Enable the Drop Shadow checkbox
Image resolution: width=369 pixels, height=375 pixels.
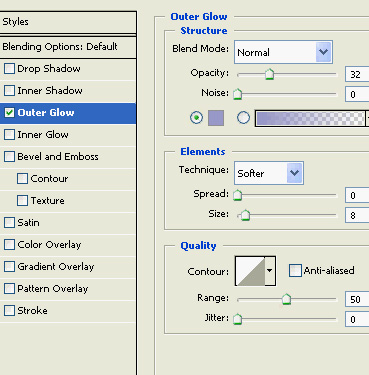point(9,68)
